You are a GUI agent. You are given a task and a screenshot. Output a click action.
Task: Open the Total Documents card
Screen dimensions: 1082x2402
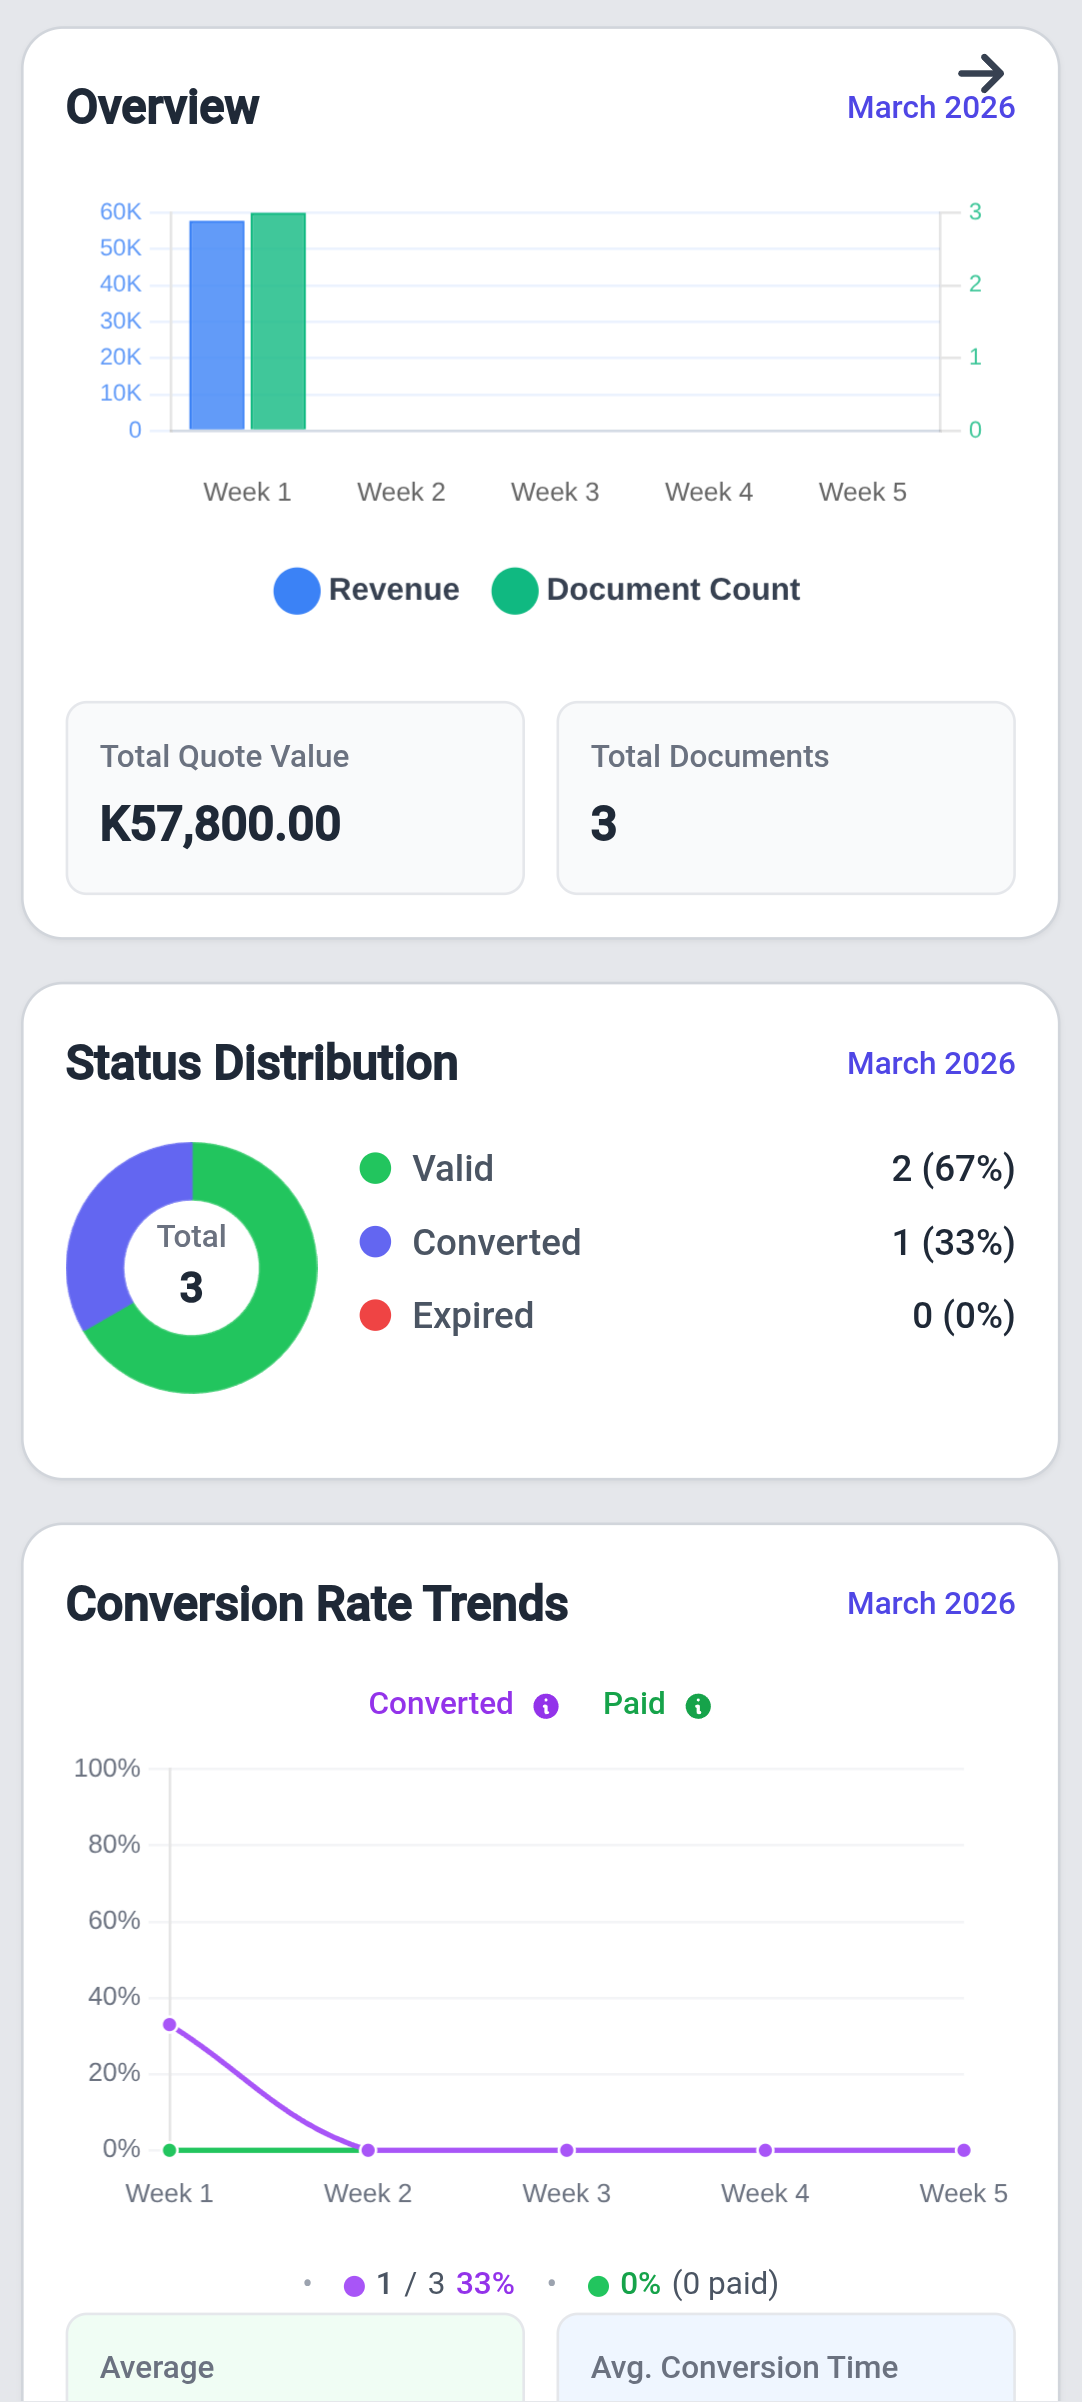(x=785, y=797)
